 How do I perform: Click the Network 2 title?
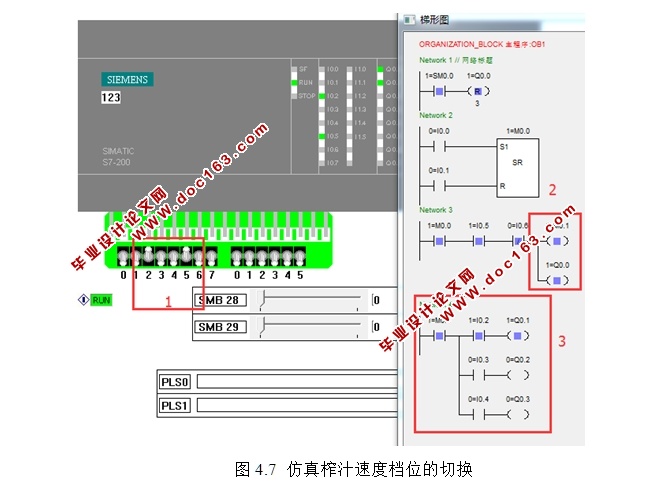tap(436, 115)
